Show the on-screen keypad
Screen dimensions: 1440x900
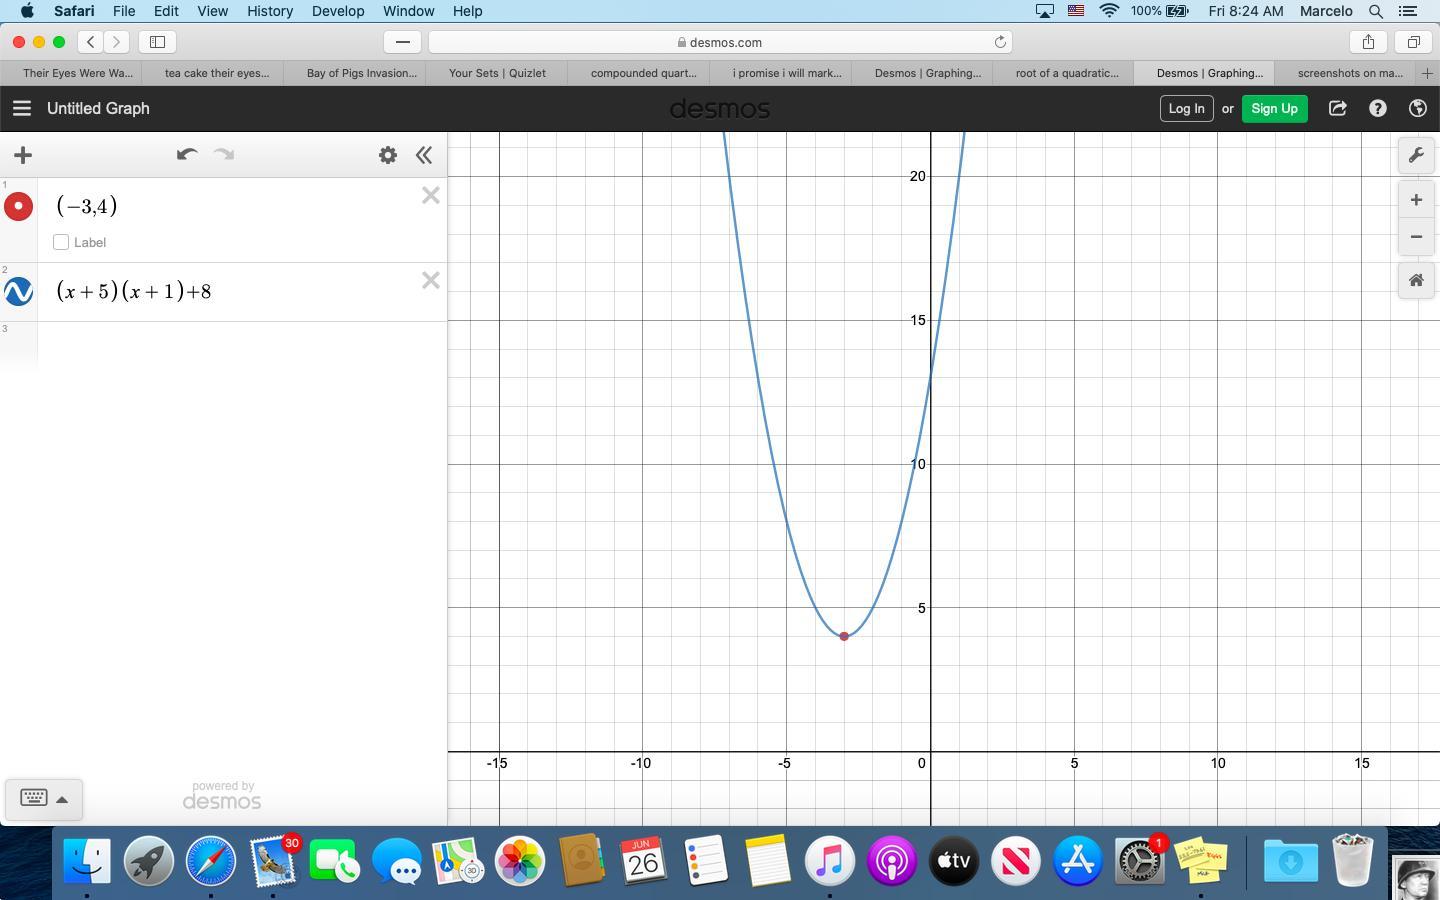(x=34, y=799)
